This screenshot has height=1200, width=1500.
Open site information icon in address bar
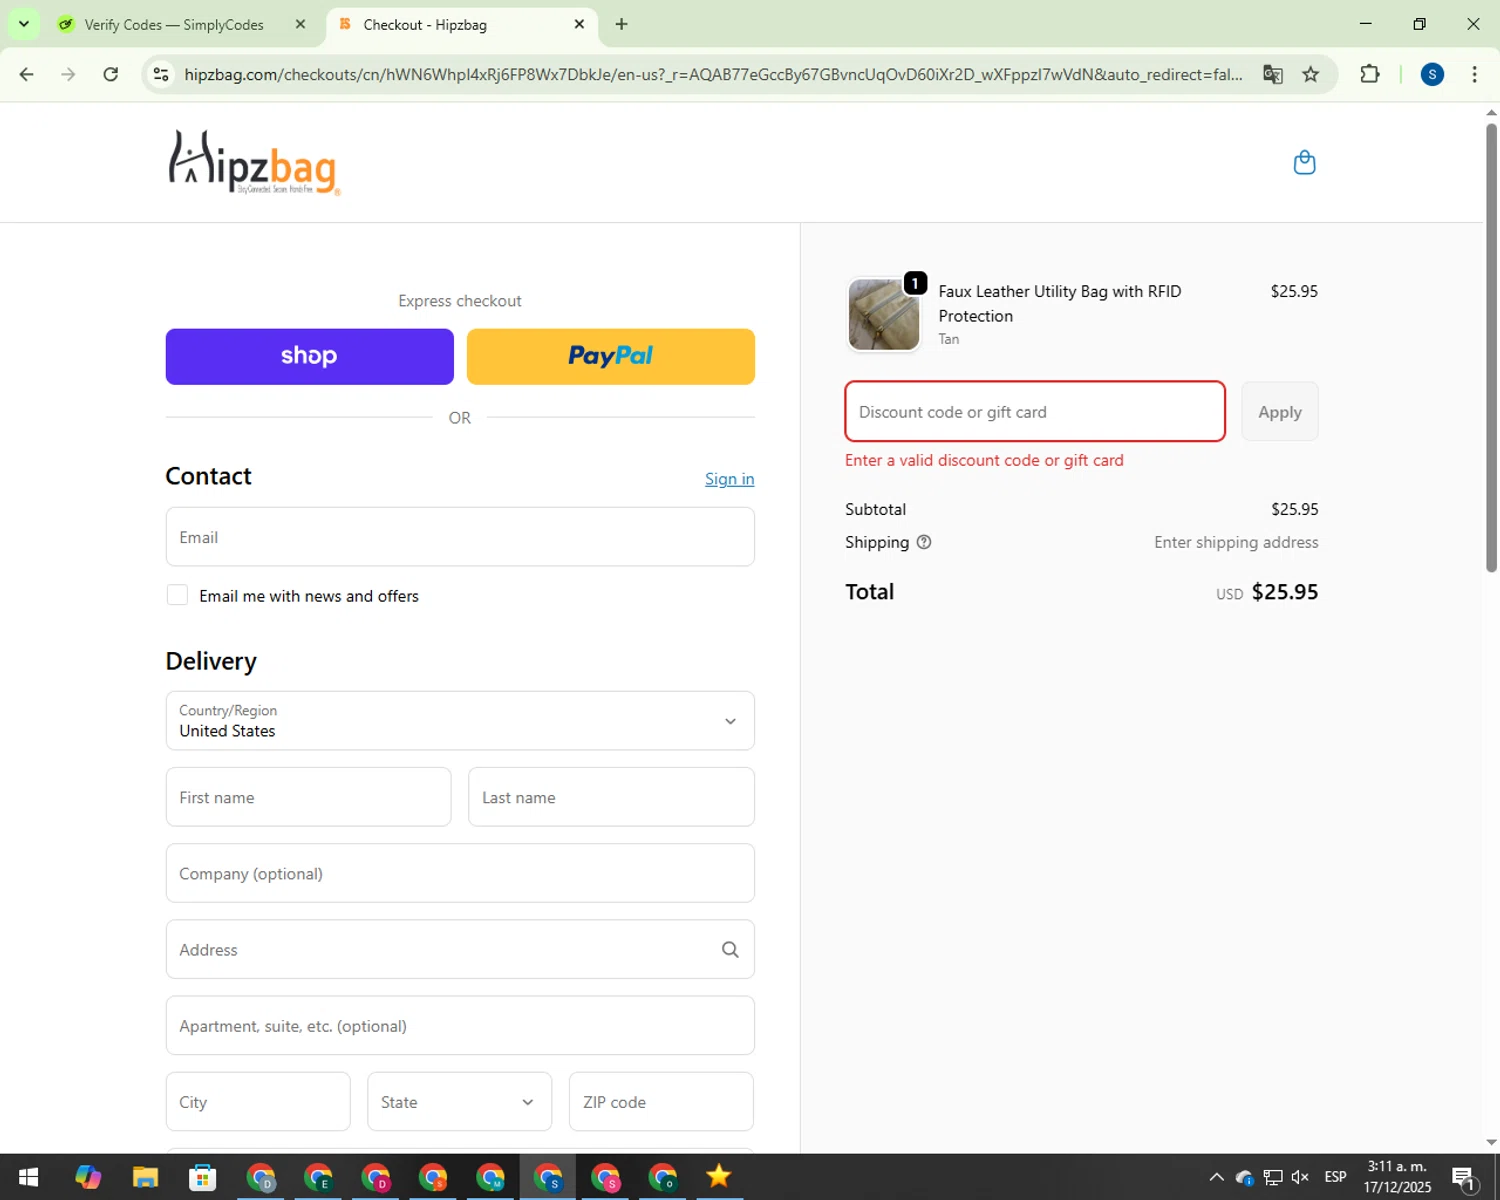point(161,74)
